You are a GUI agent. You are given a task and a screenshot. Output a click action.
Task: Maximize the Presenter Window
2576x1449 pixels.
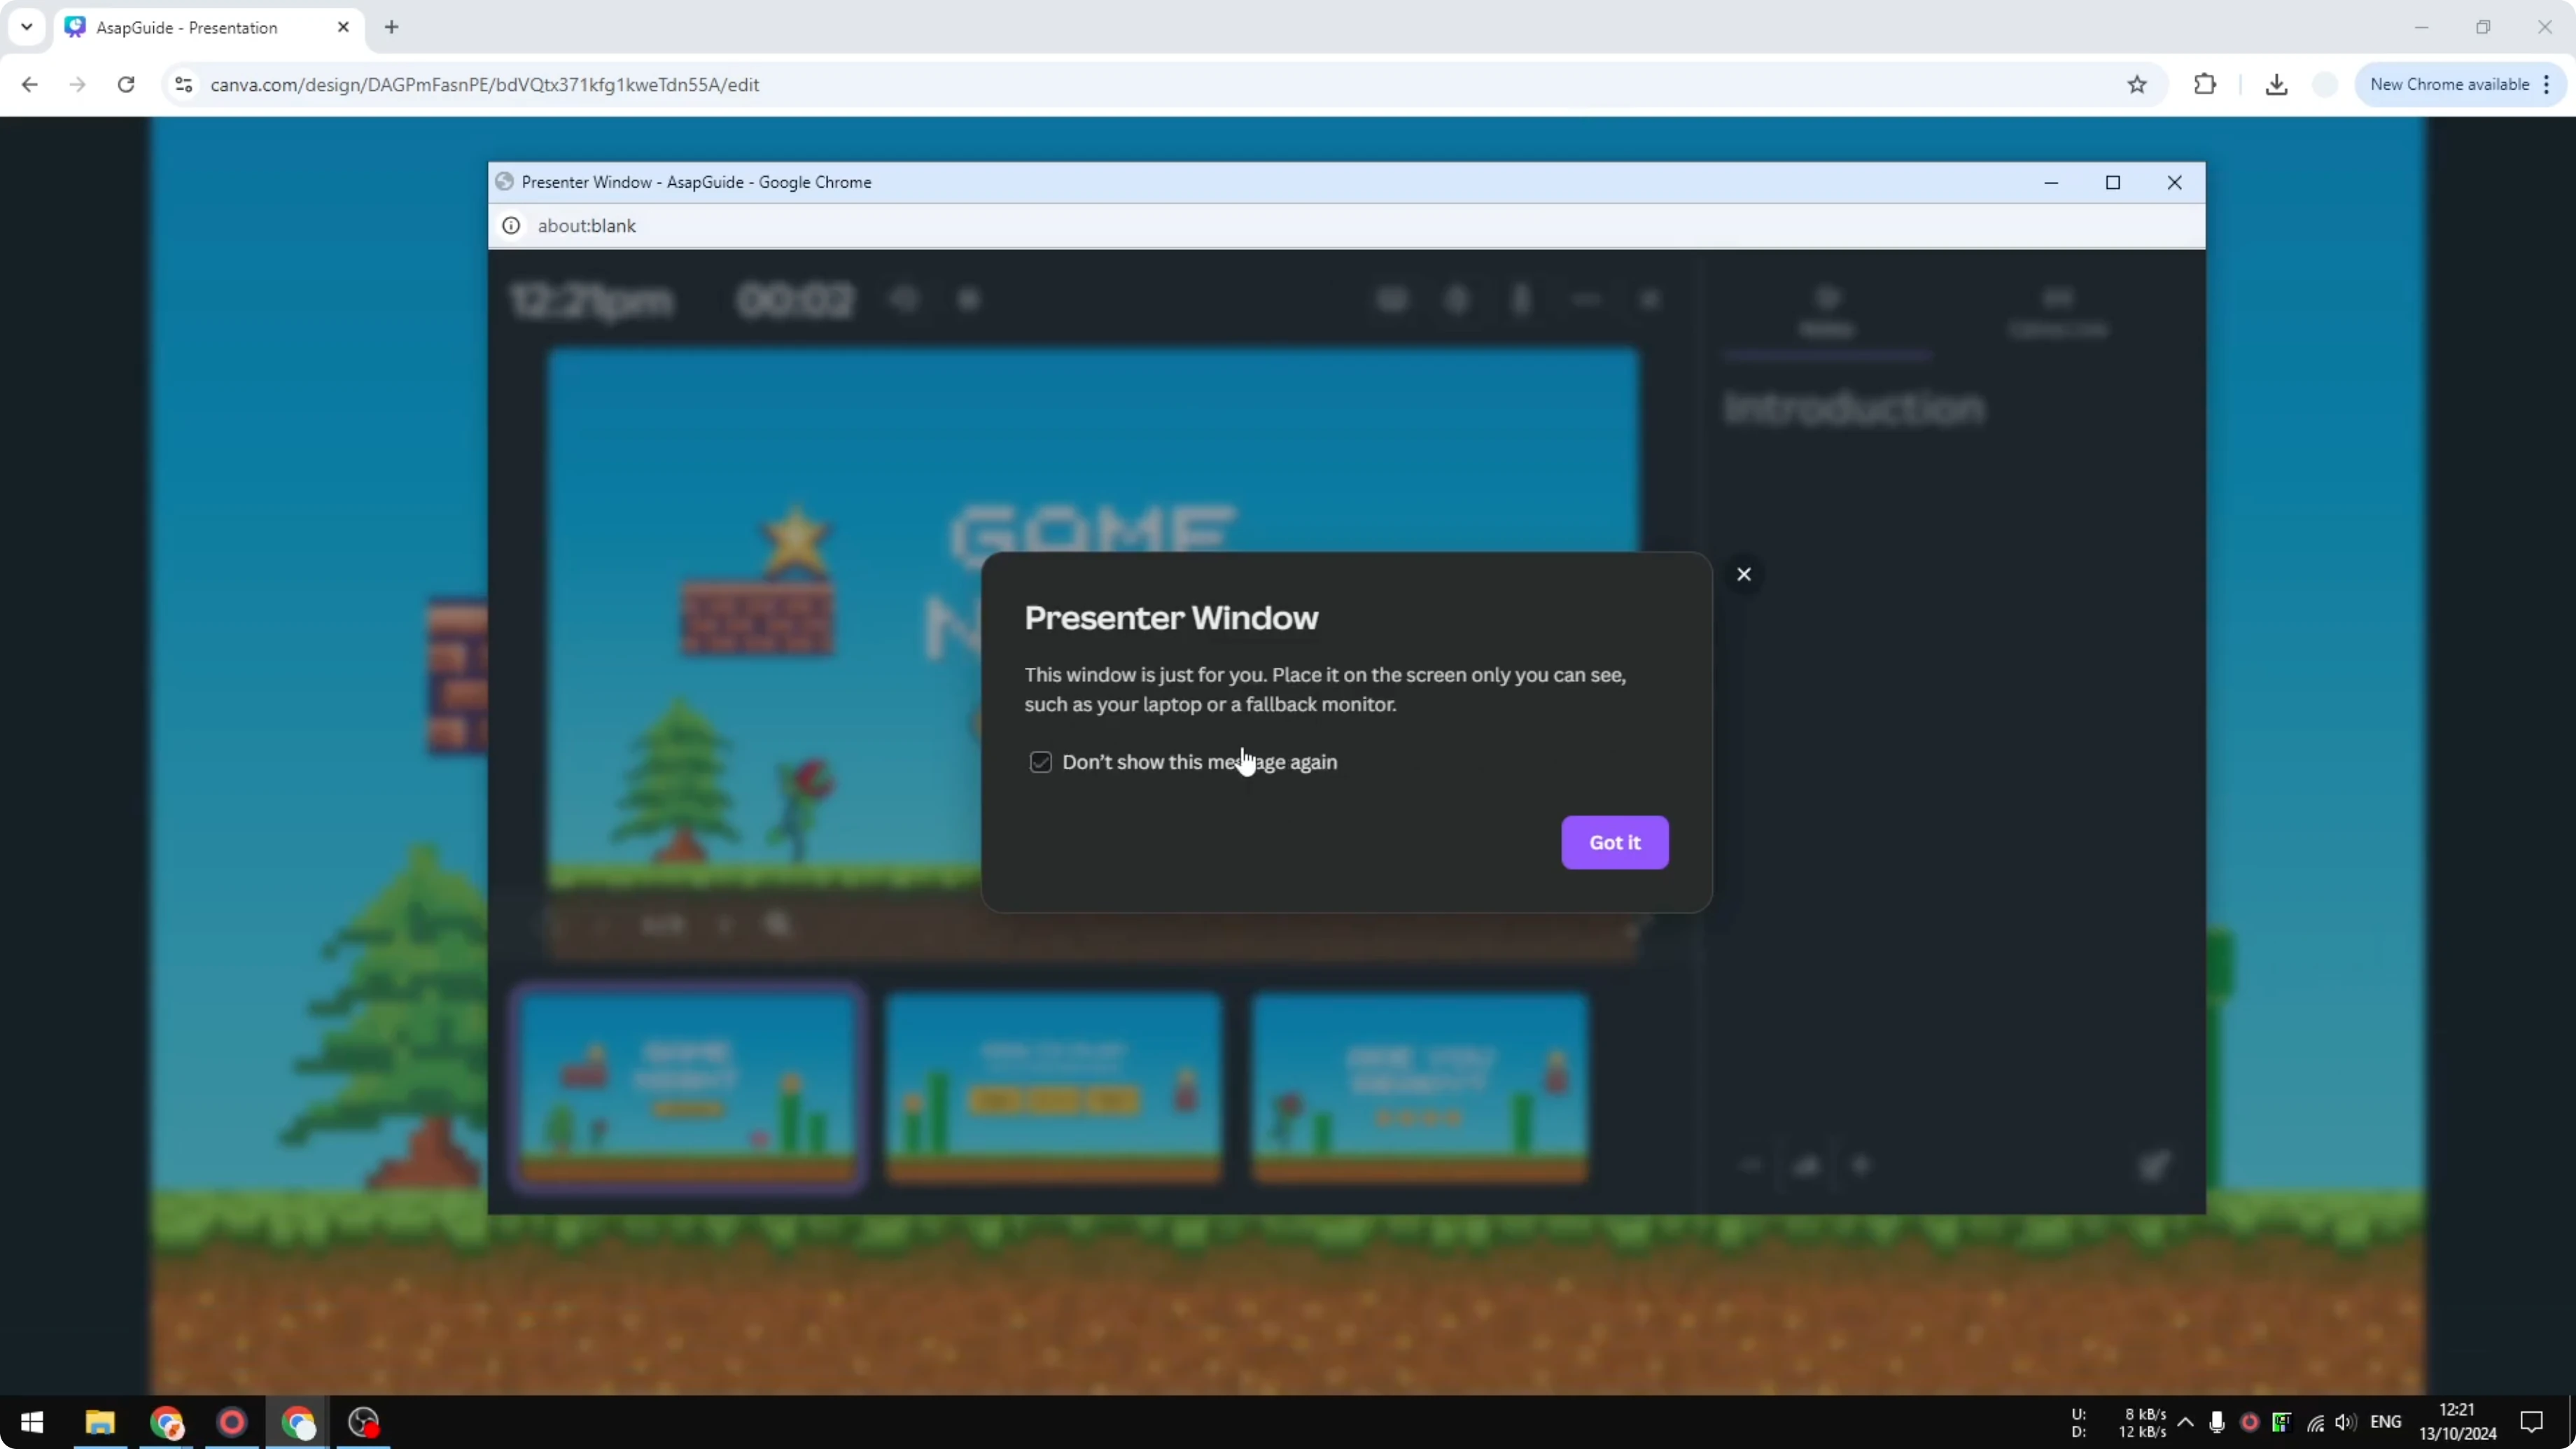2112,182
